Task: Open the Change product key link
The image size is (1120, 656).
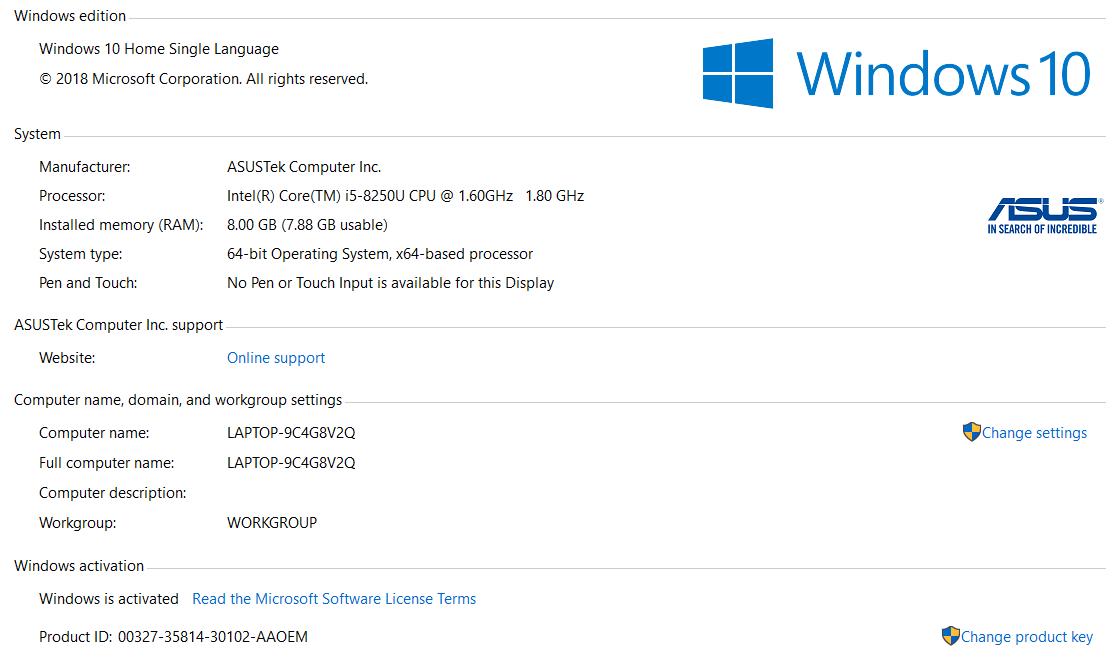Action: [x=1026, y=637]
